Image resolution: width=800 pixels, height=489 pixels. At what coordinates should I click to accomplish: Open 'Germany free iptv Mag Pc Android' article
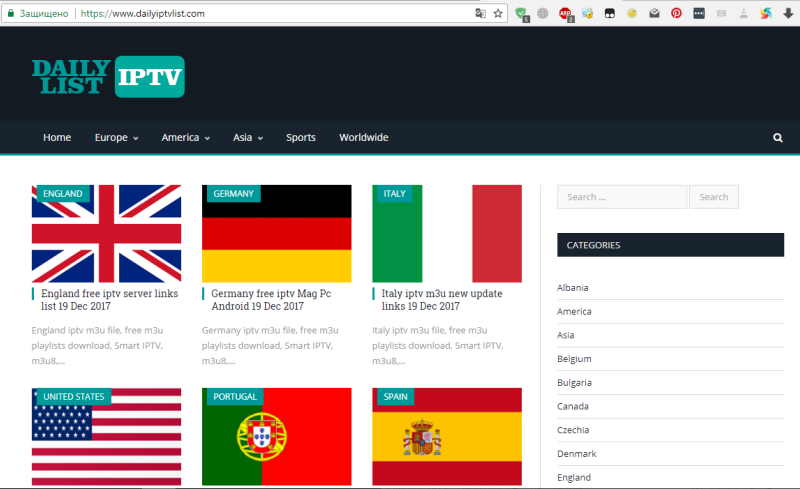point(271,300)
